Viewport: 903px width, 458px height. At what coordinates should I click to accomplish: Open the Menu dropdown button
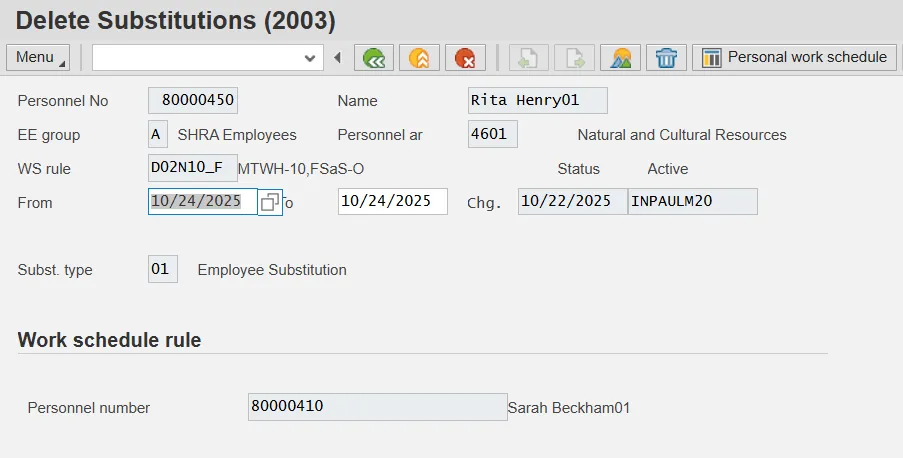[37, 58]
